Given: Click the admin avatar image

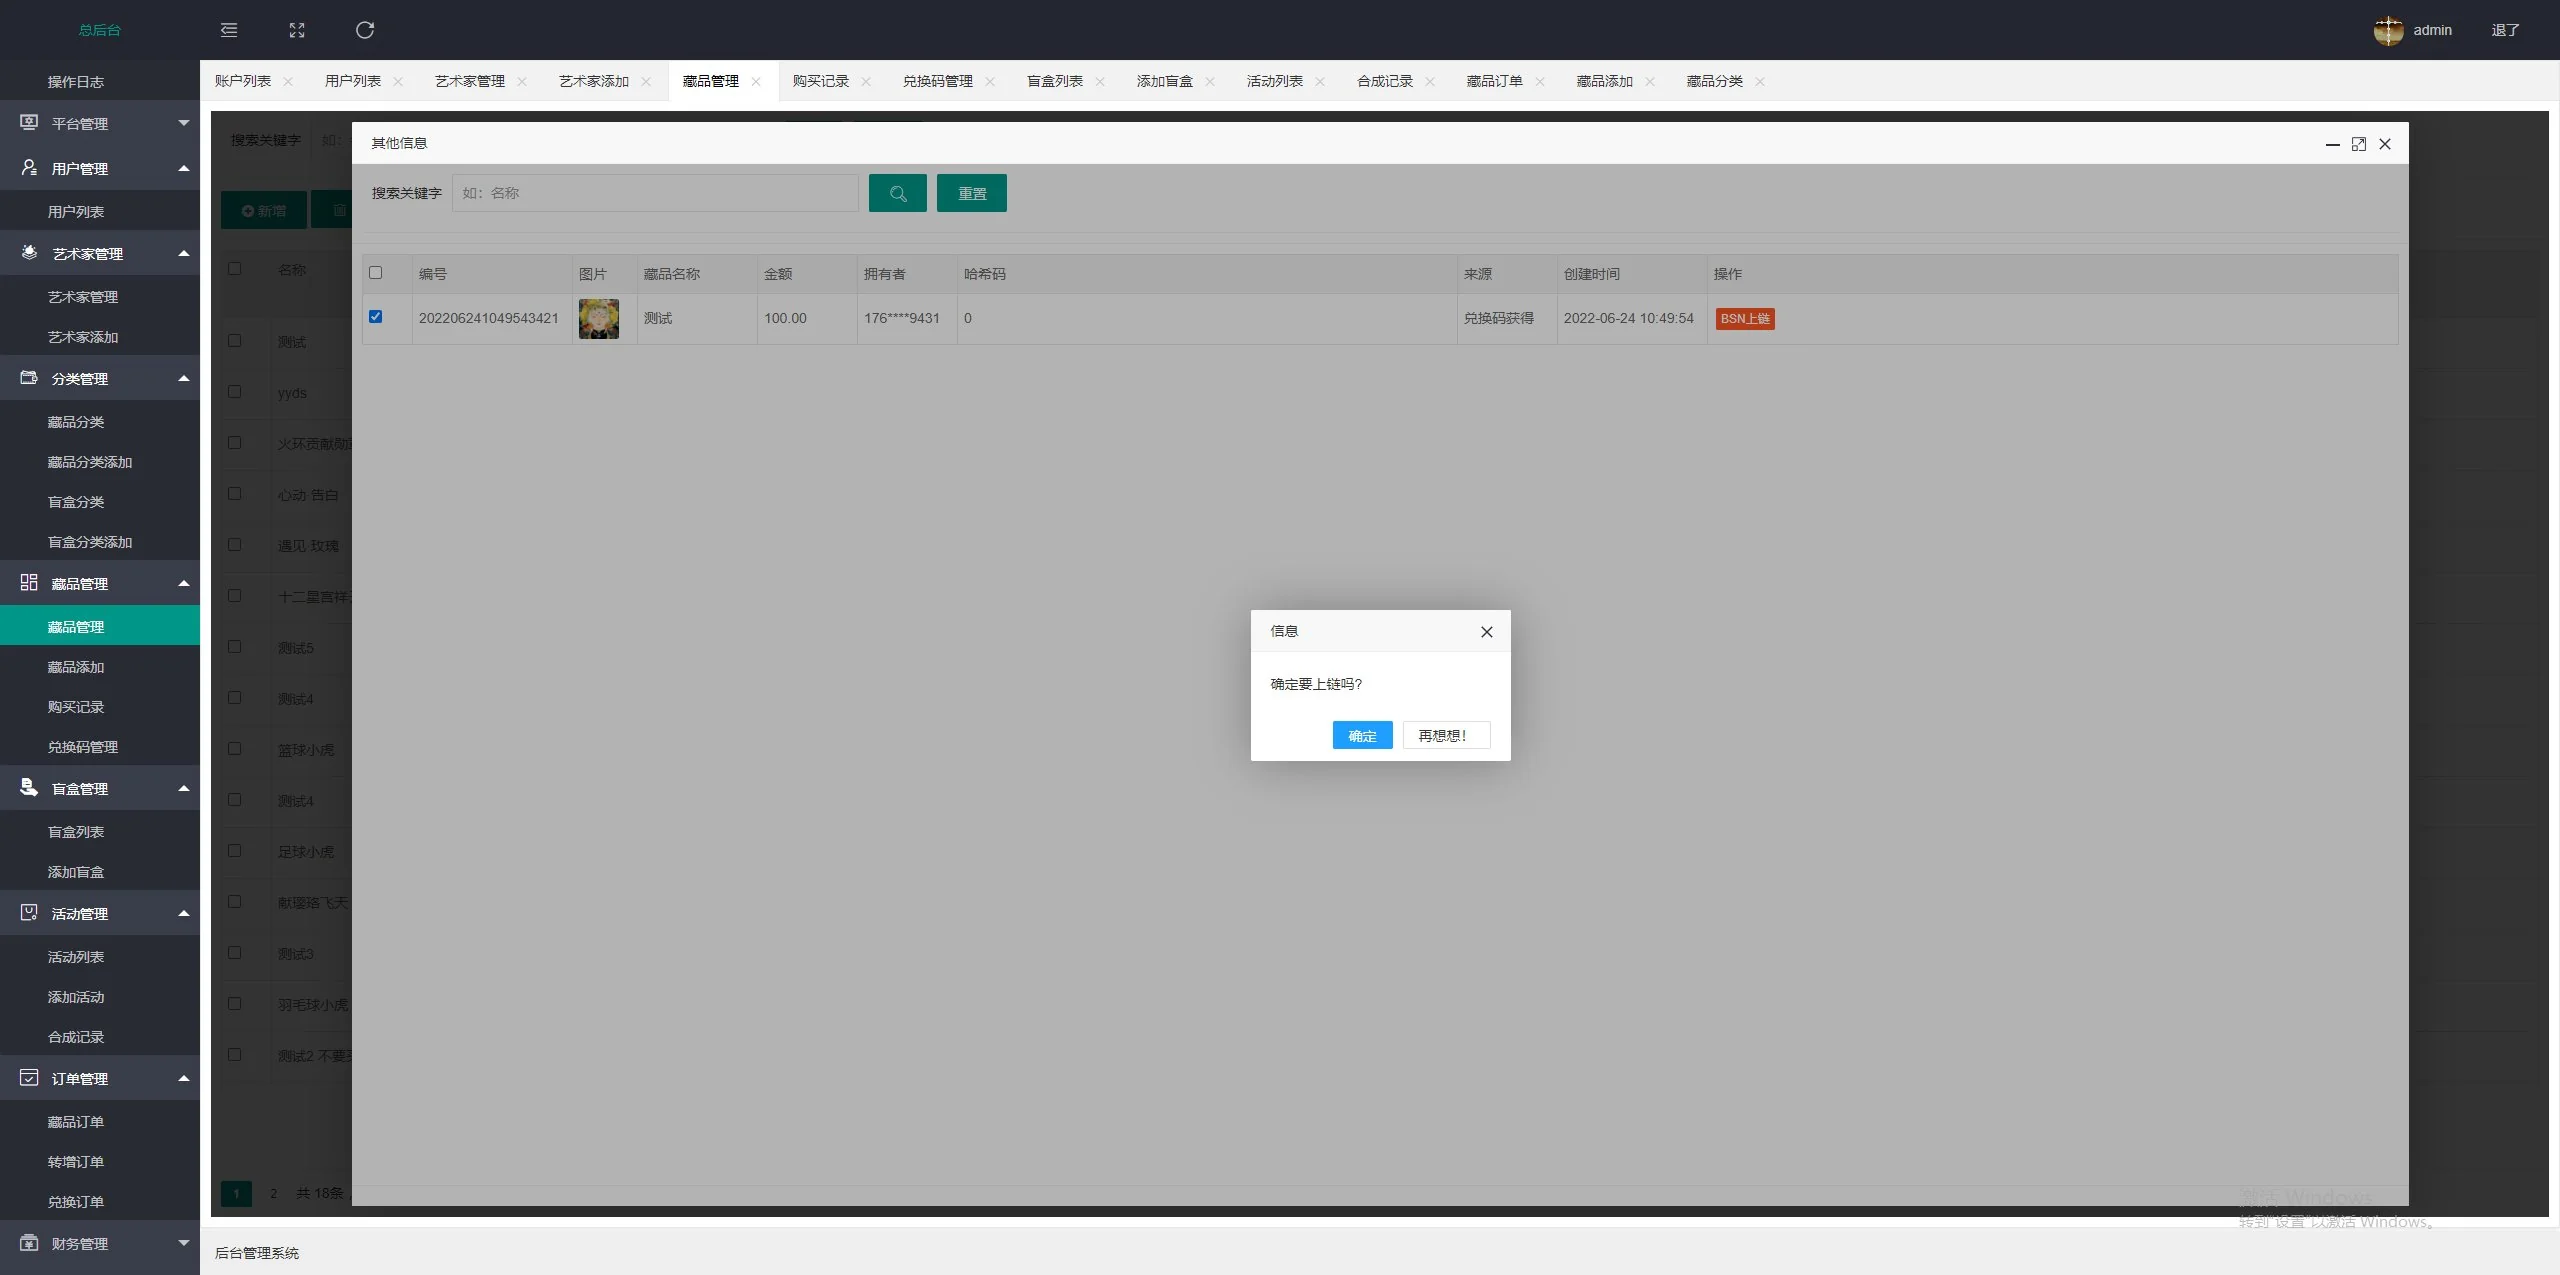Looking at the screenshot, I should pos(2388,30).
